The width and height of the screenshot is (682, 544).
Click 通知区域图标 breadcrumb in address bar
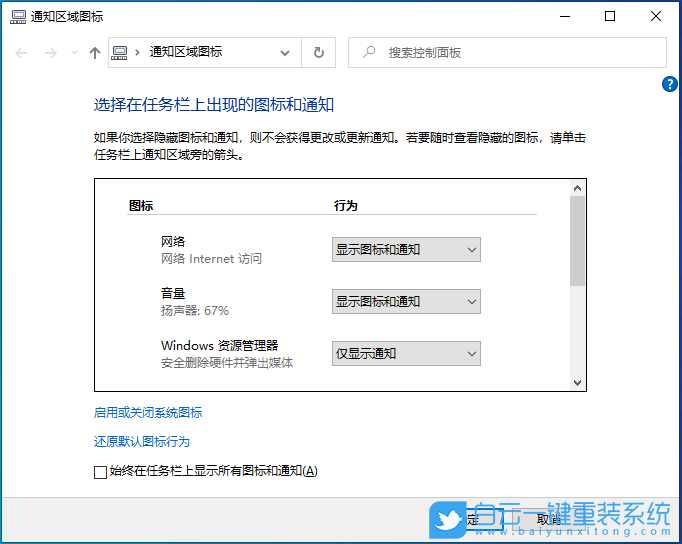[186, 52]
